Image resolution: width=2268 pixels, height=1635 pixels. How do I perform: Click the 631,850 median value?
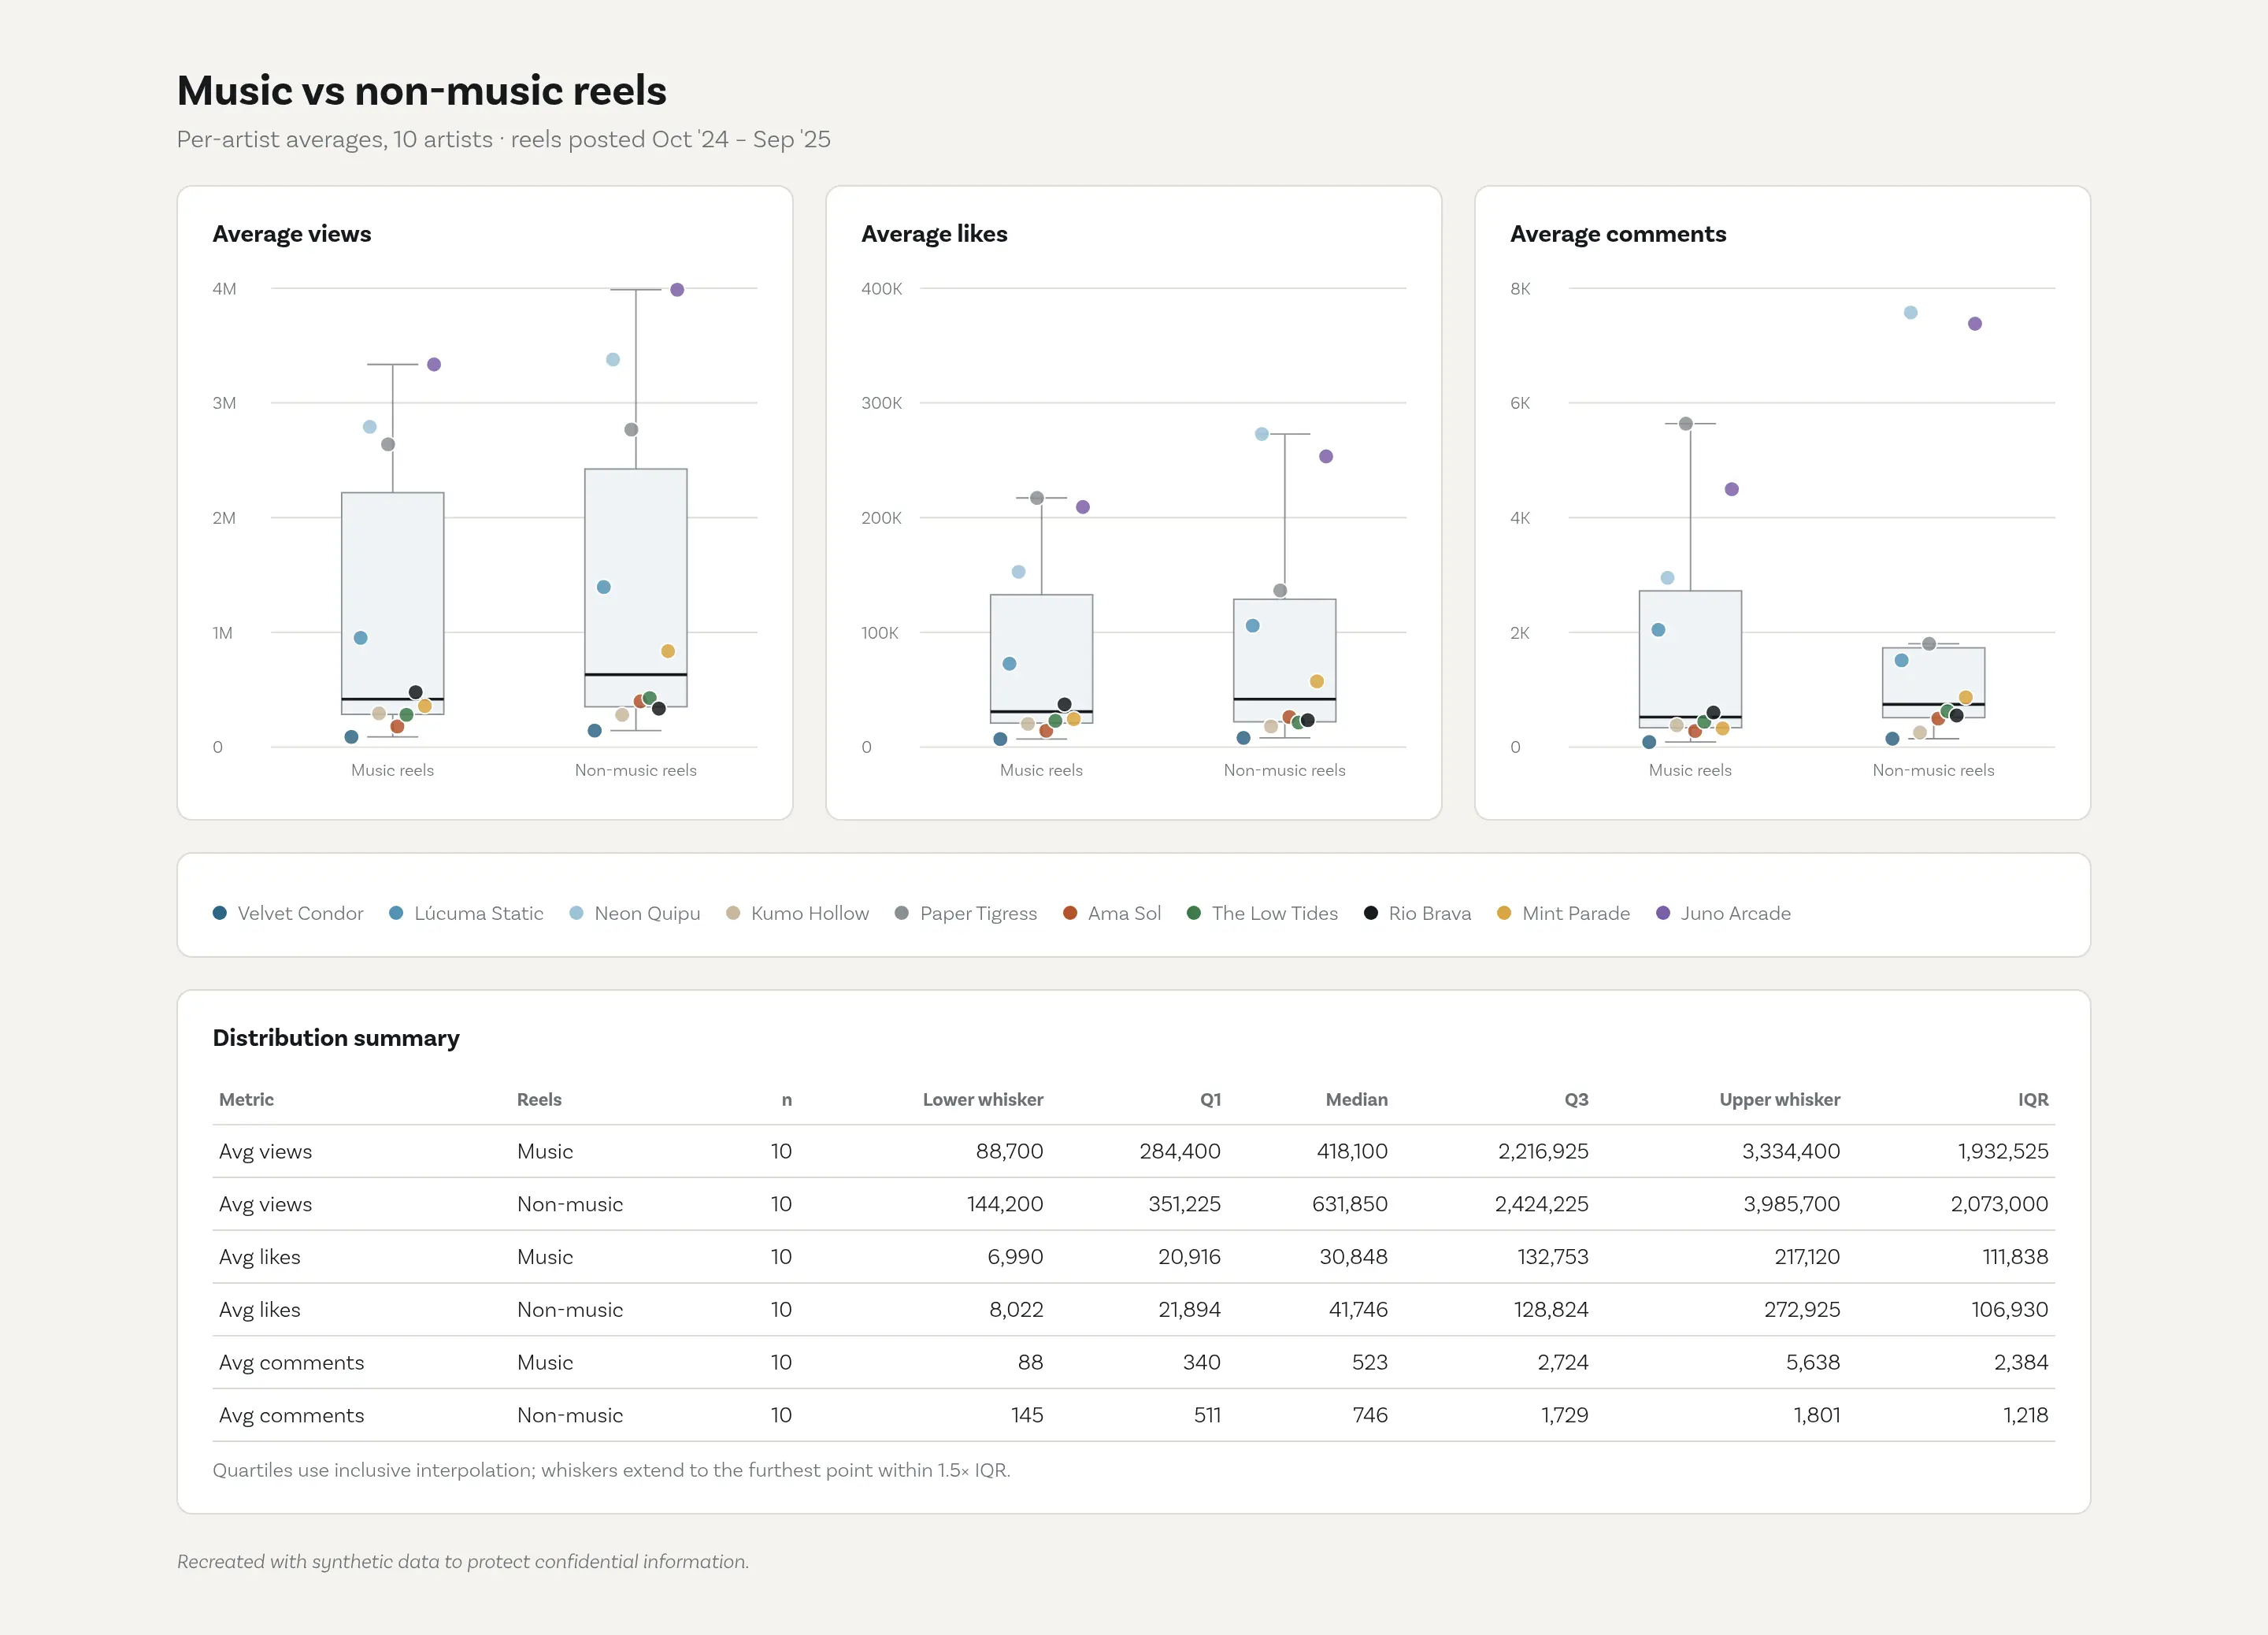pos(1350,1204)
